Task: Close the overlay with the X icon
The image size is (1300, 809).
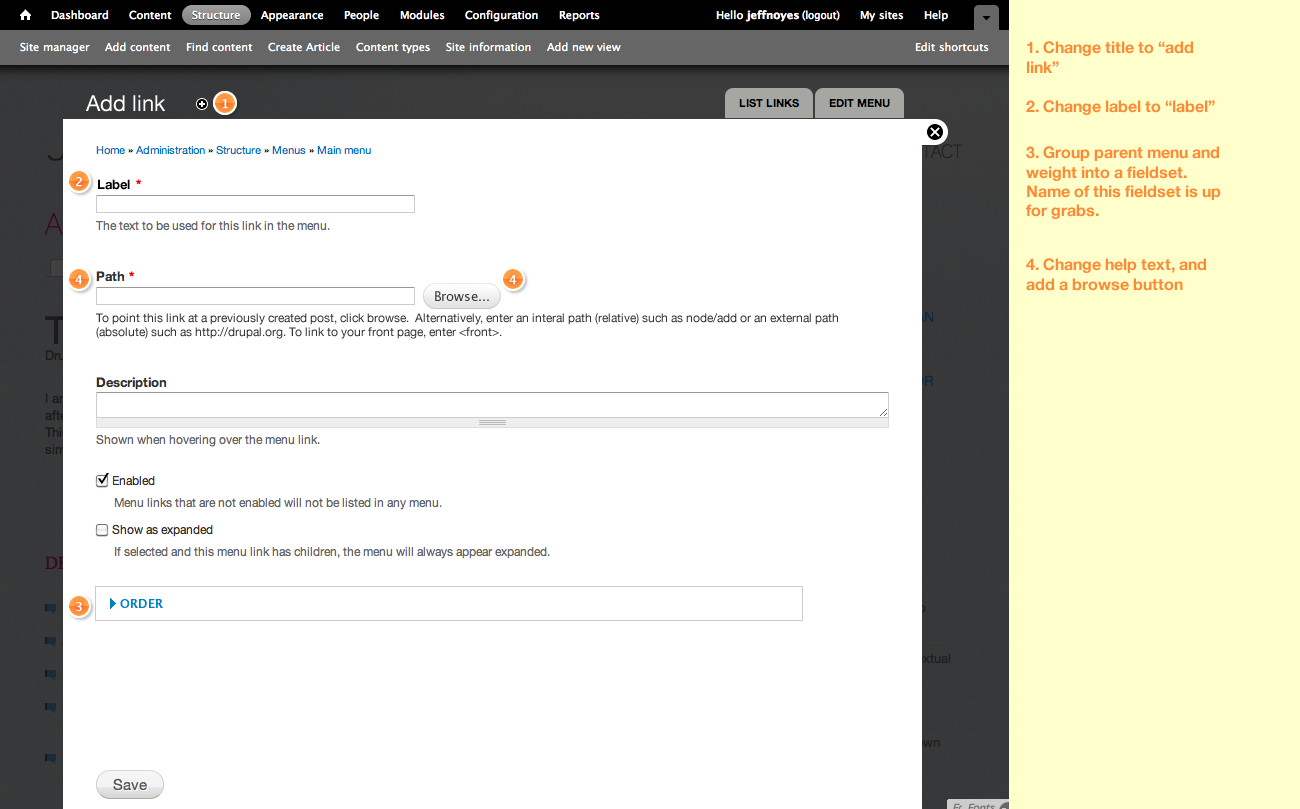Action: [x=935, y=132]
